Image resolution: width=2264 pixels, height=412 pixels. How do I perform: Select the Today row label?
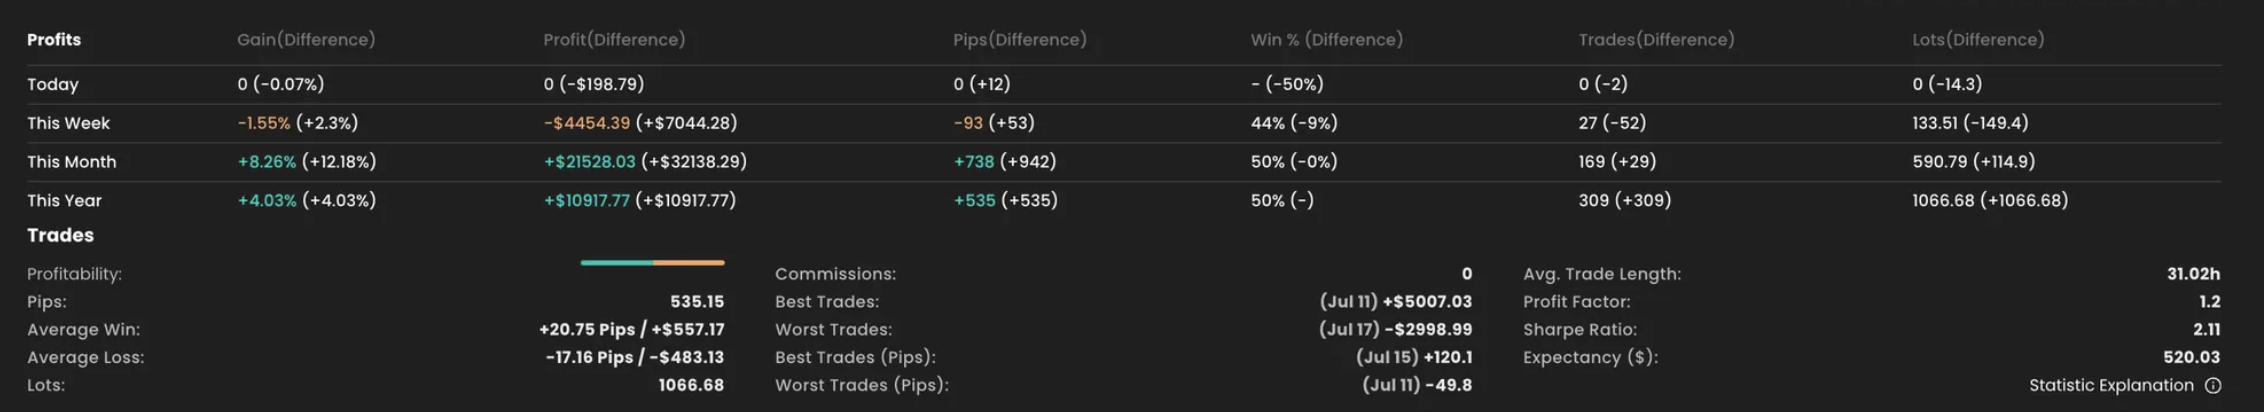click(53, 85)
